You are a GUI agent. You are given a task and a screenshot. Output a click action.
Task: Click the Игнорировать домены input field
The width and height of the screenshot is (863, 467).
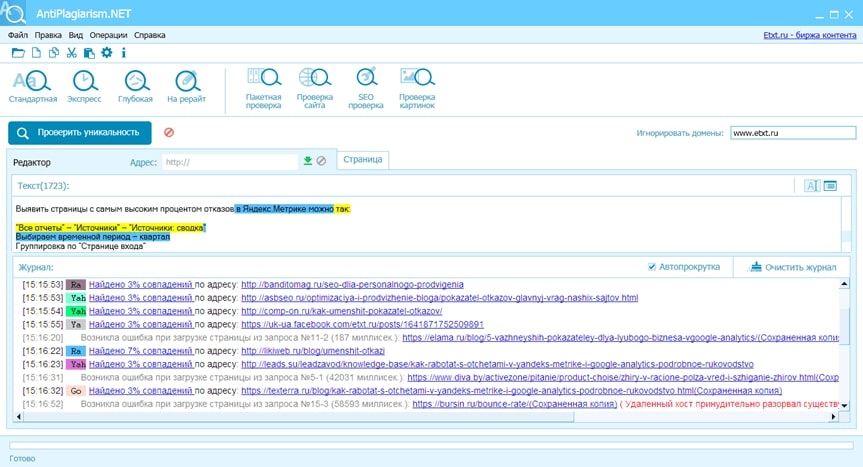tap(791, 132)
